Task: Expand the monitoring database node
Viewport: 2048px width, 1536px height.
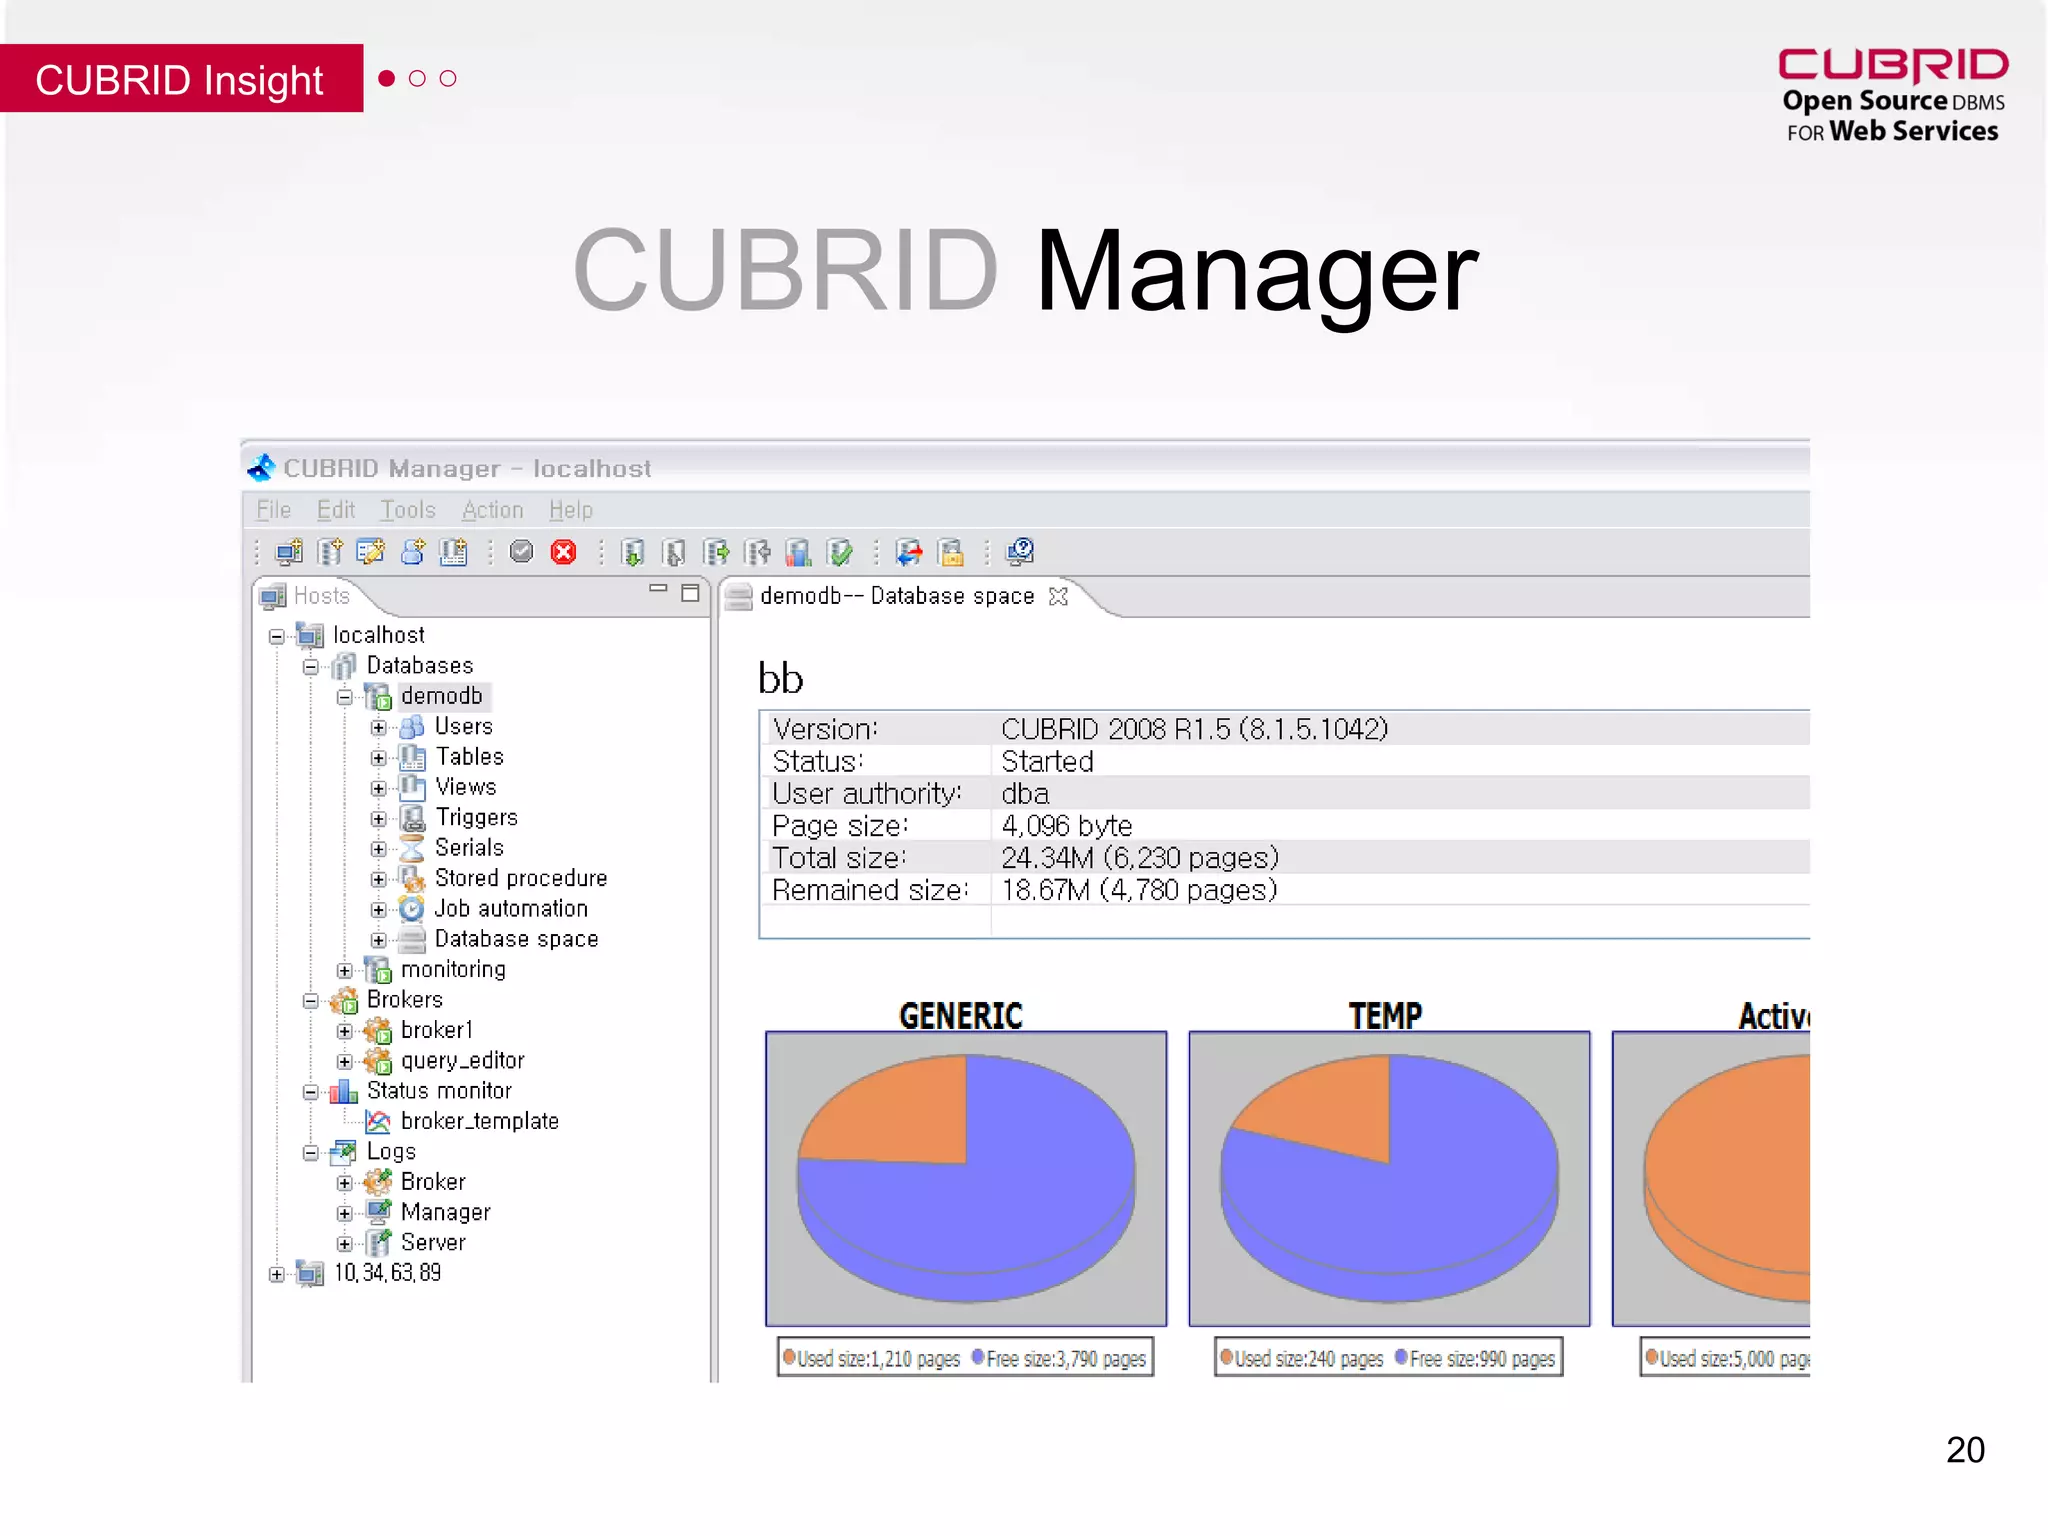Action: 345,970
